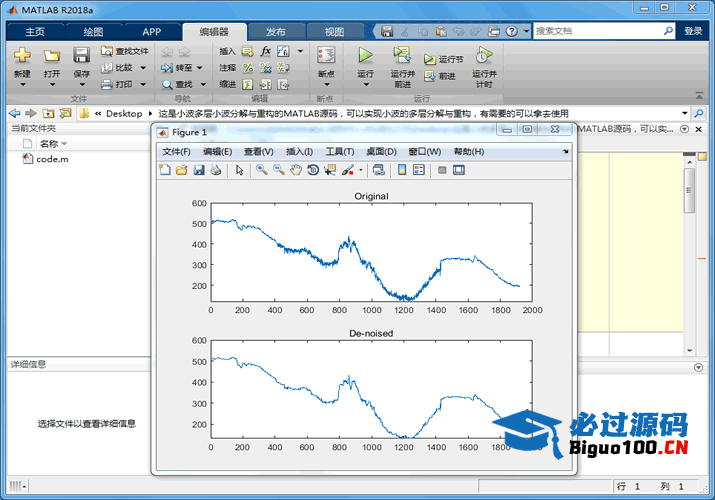Toggle the edit plot arrow tool
This screenshot has width=715, height=500.
(239, 170)
